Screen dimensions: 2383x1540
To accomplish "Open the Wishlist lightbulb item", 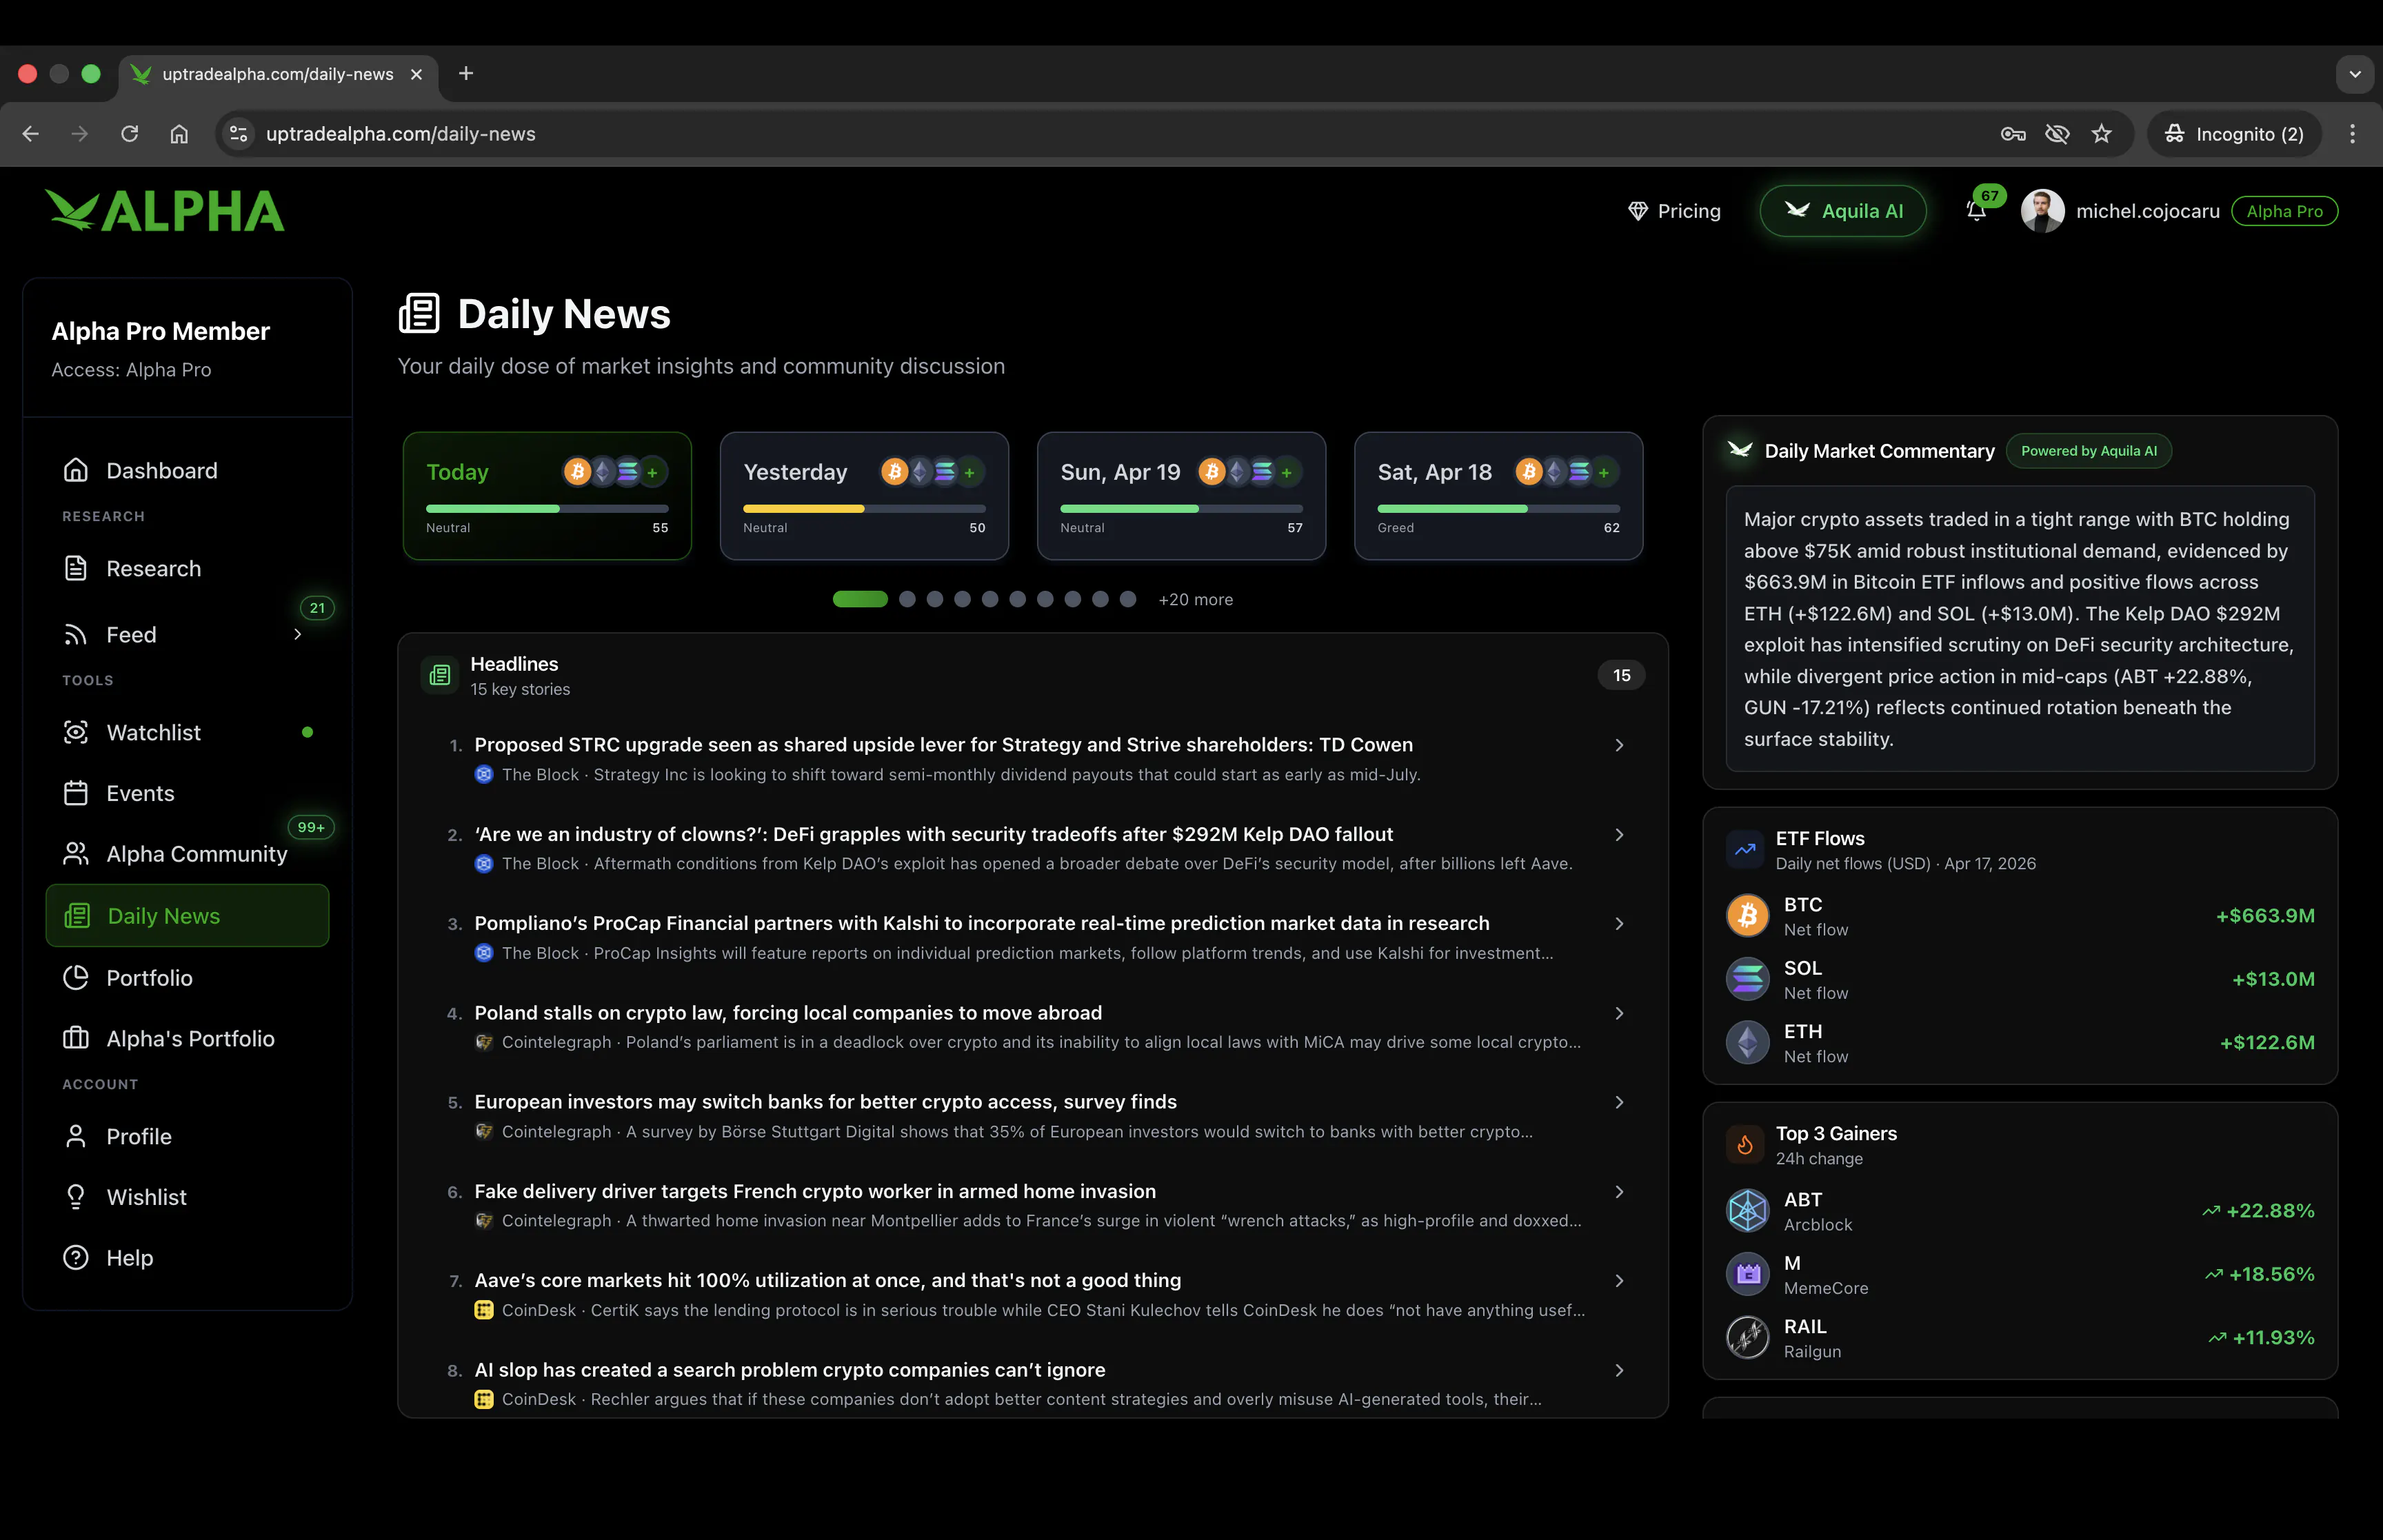I will 187,1197.
